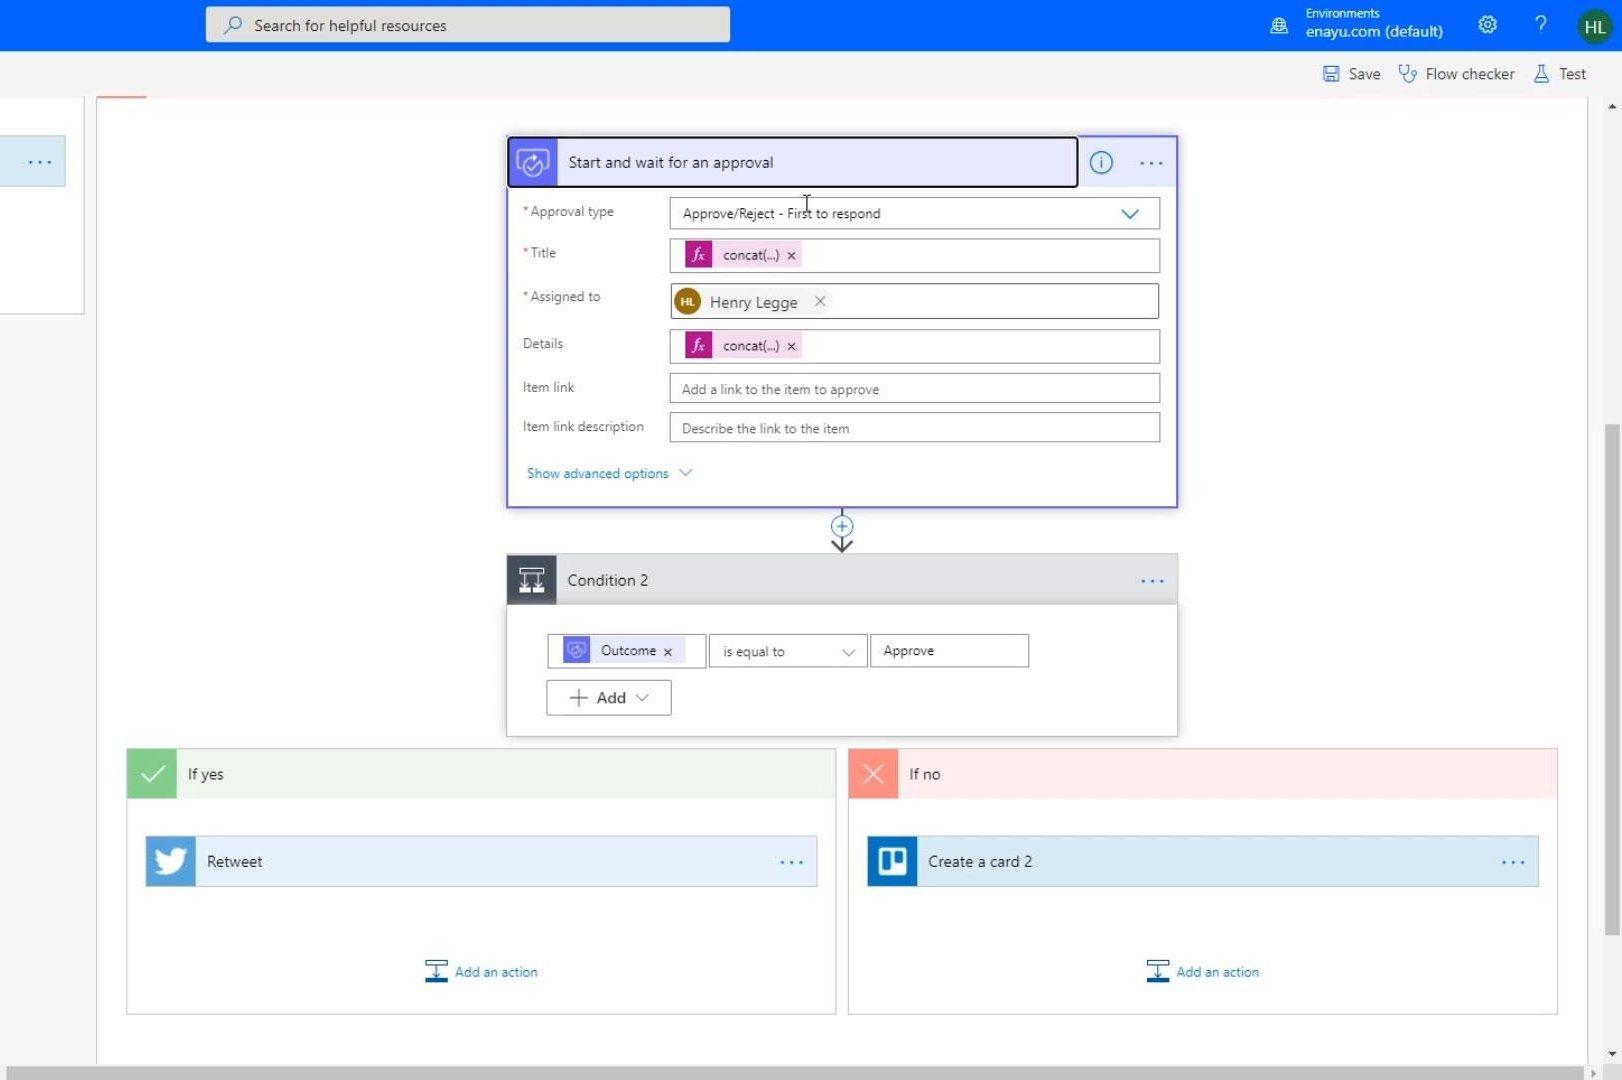
Task: Open the Settings gear
Action: tap(1488, 25)
